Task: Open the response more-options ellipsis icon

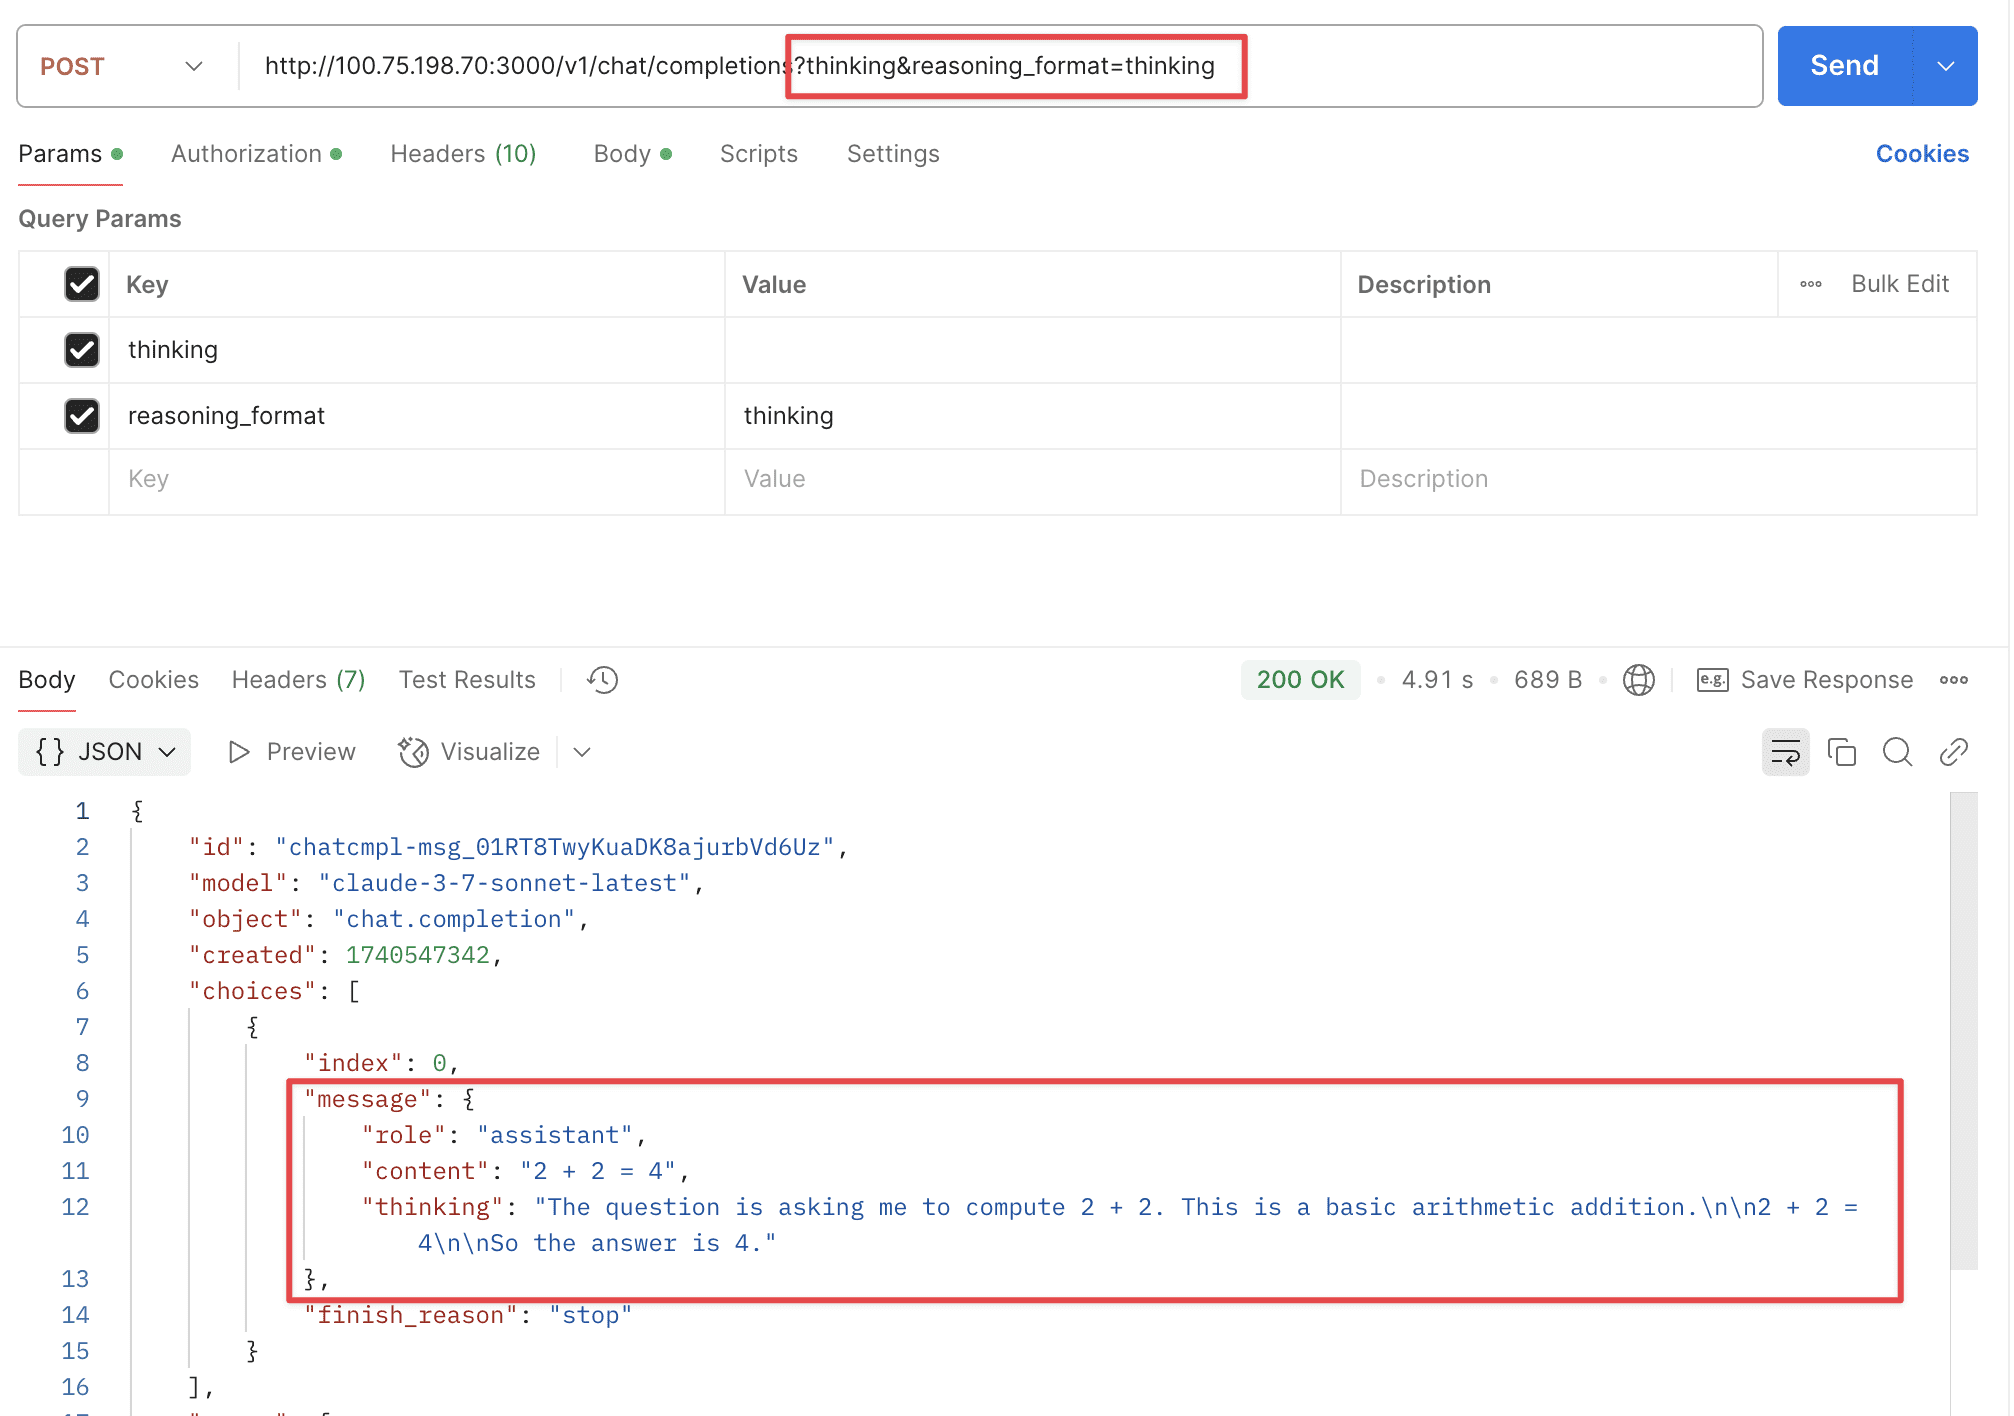Action: tap(1953, 680)
